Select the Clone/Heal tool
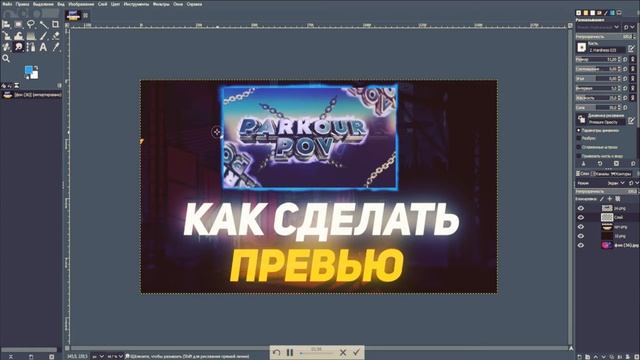Viewport: 640px width, 360px height. tap(6, 47)
